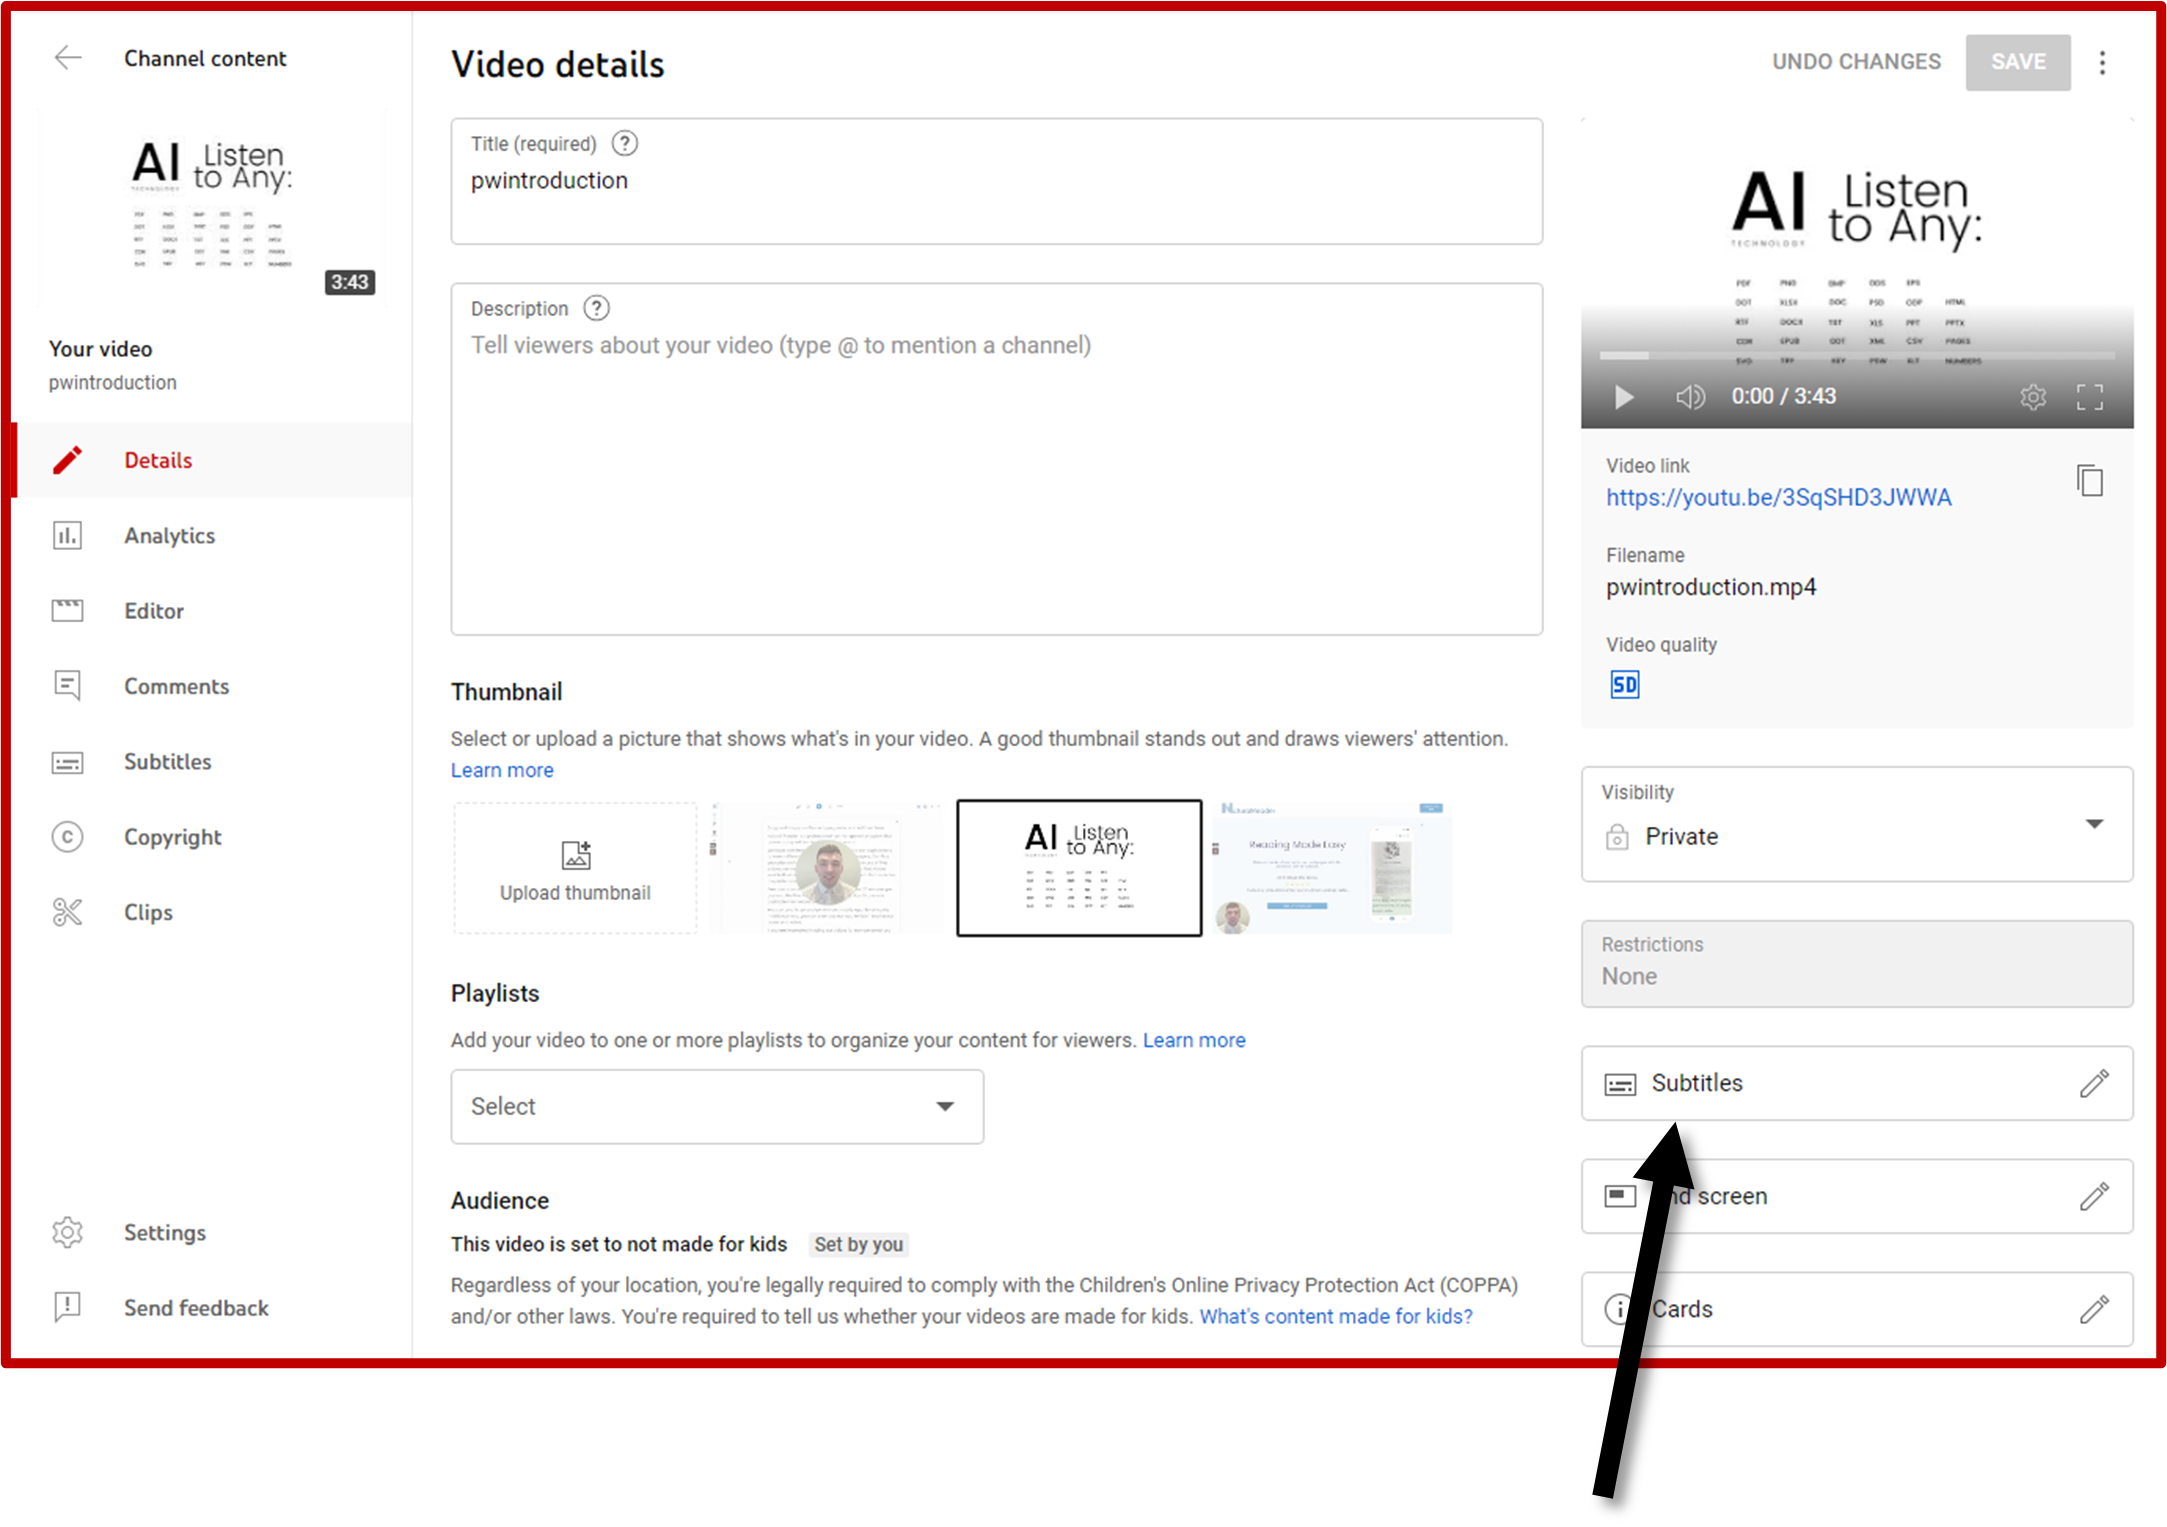Play the video preview

point(1624,397)
